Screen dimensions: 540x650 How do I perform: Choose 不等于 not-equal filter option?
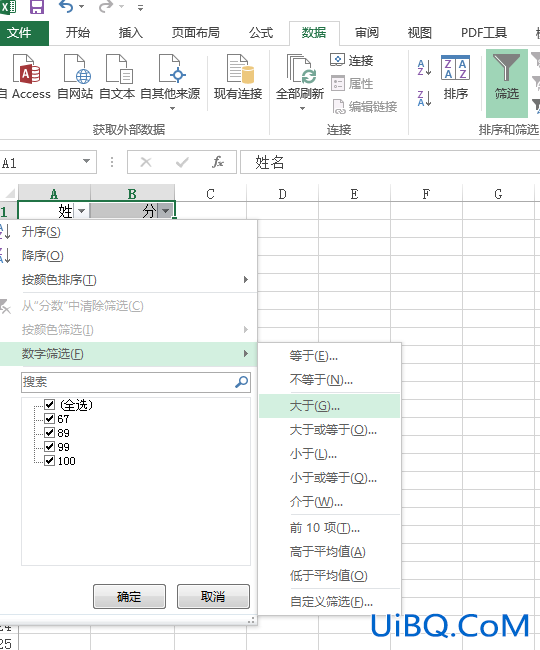(x=329, y=380)
